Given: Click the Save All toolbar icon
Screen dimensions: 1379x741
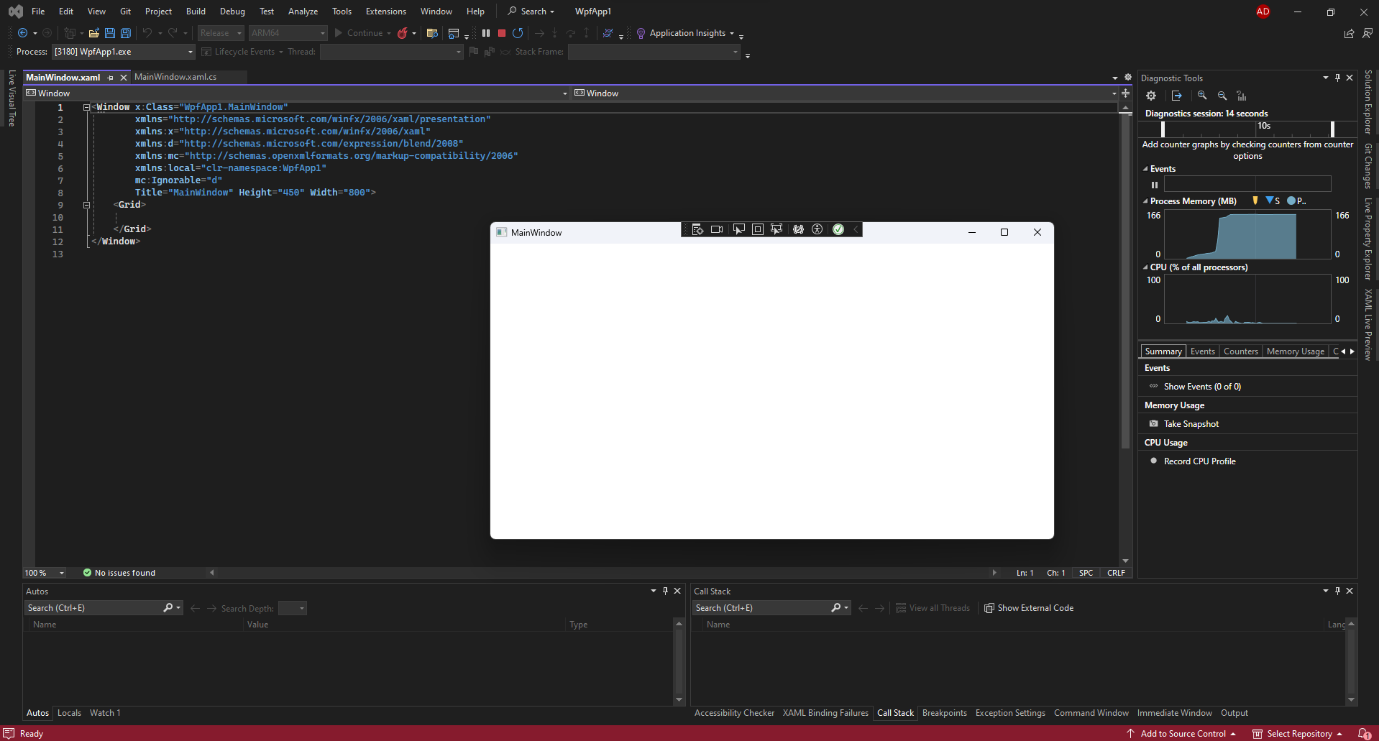Looking at the screenshot, I should click(x=126, y=33).
